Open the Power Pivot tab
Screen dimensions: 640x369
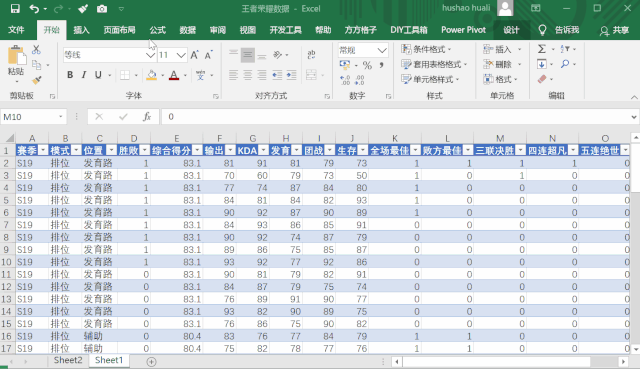point(463,30)
